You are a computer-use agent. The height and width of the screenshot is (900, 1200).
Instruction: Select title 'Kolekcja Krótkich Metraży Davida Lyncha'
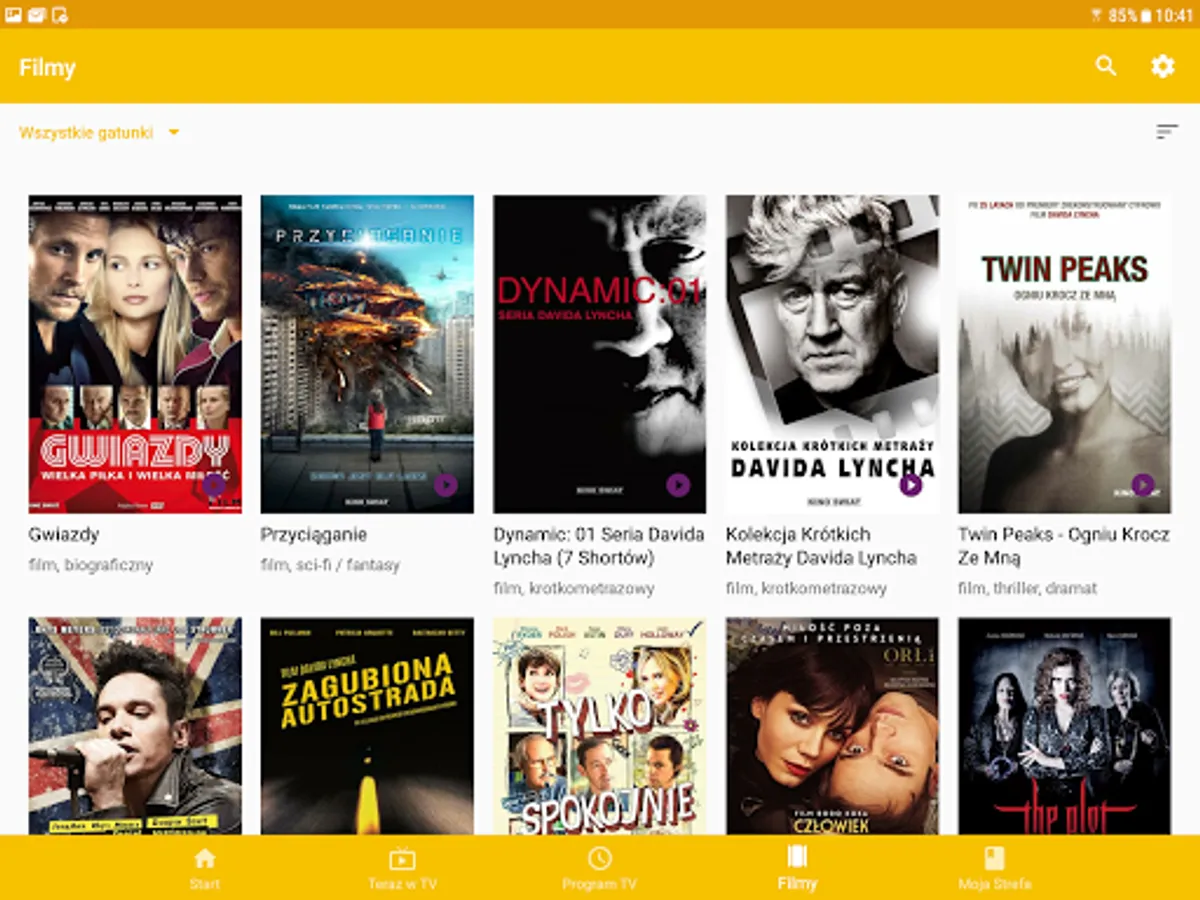pyautogui.click(x=821, y=546)
